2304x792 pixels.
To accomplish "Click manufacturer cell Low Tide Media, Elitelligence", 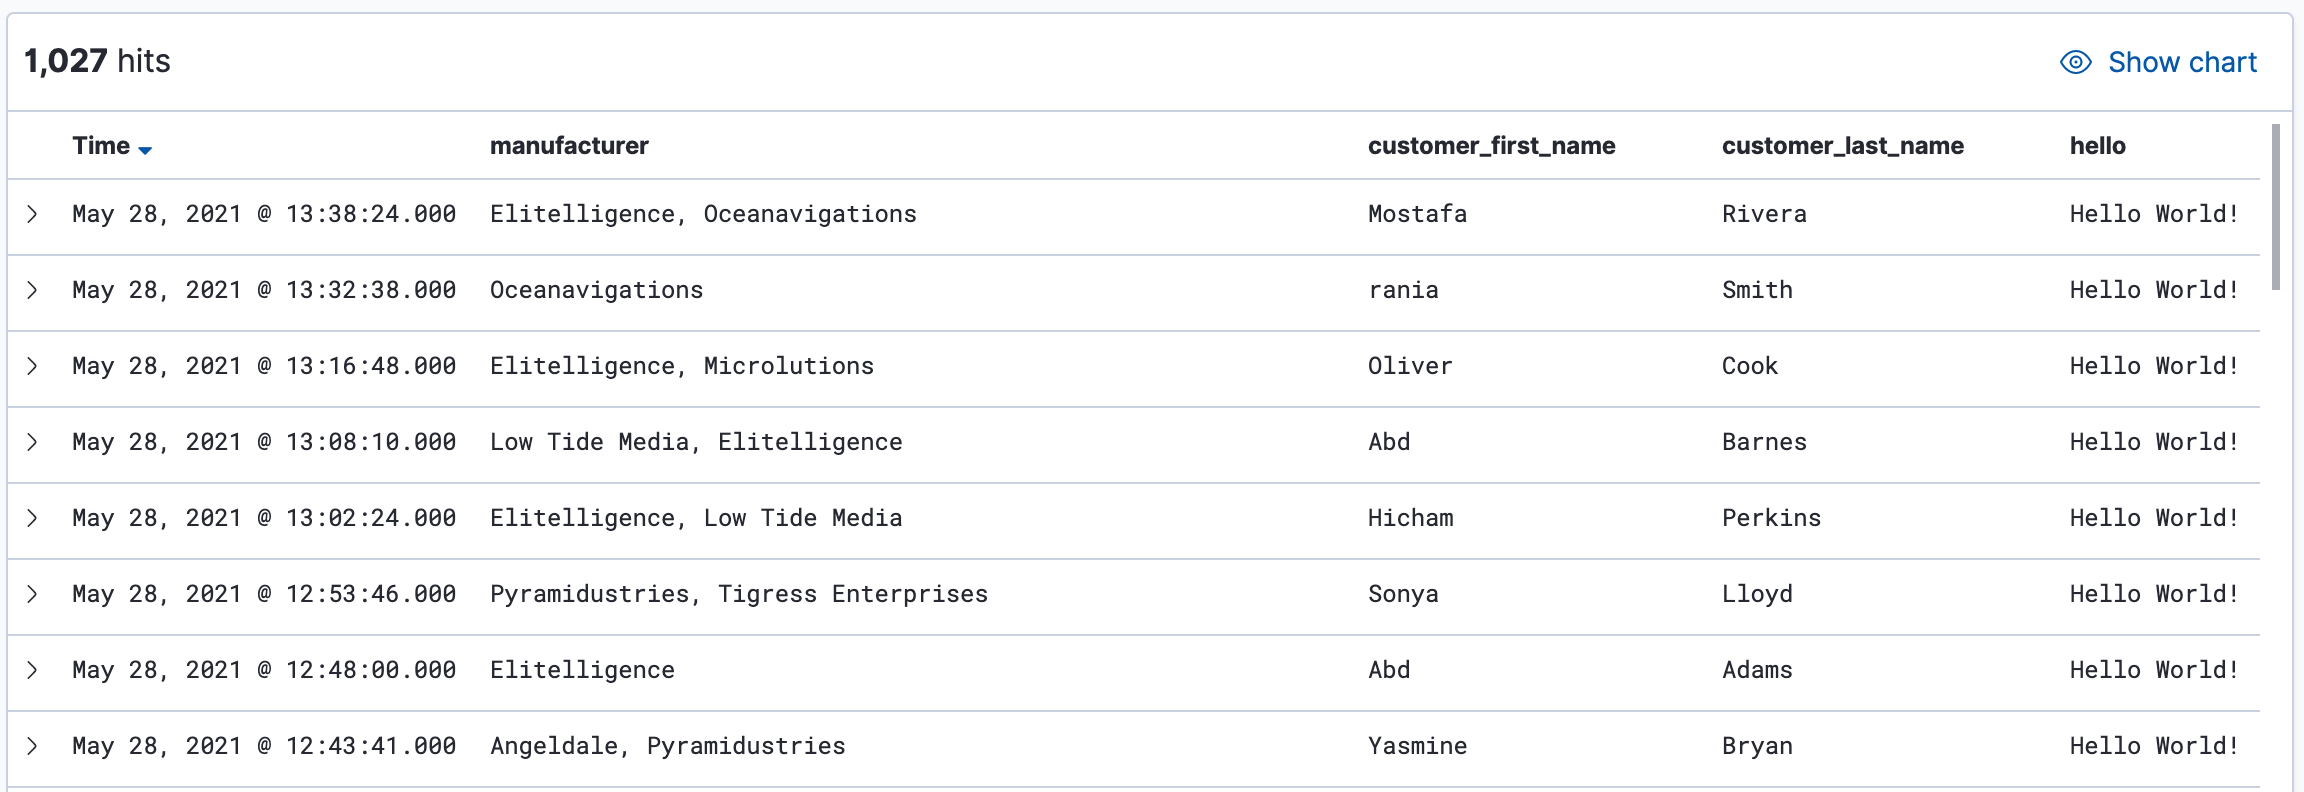I will pos(696,442).
